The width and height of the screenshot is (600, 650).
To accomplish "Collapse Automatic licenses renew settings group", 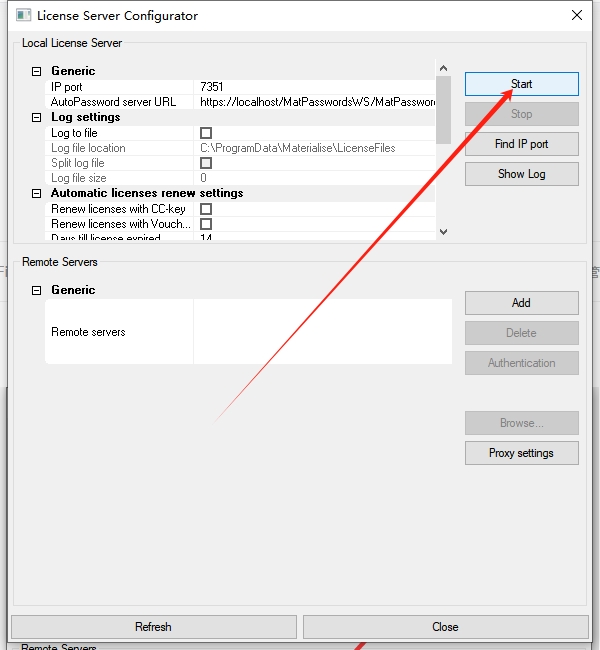I will tap(36, 194).
